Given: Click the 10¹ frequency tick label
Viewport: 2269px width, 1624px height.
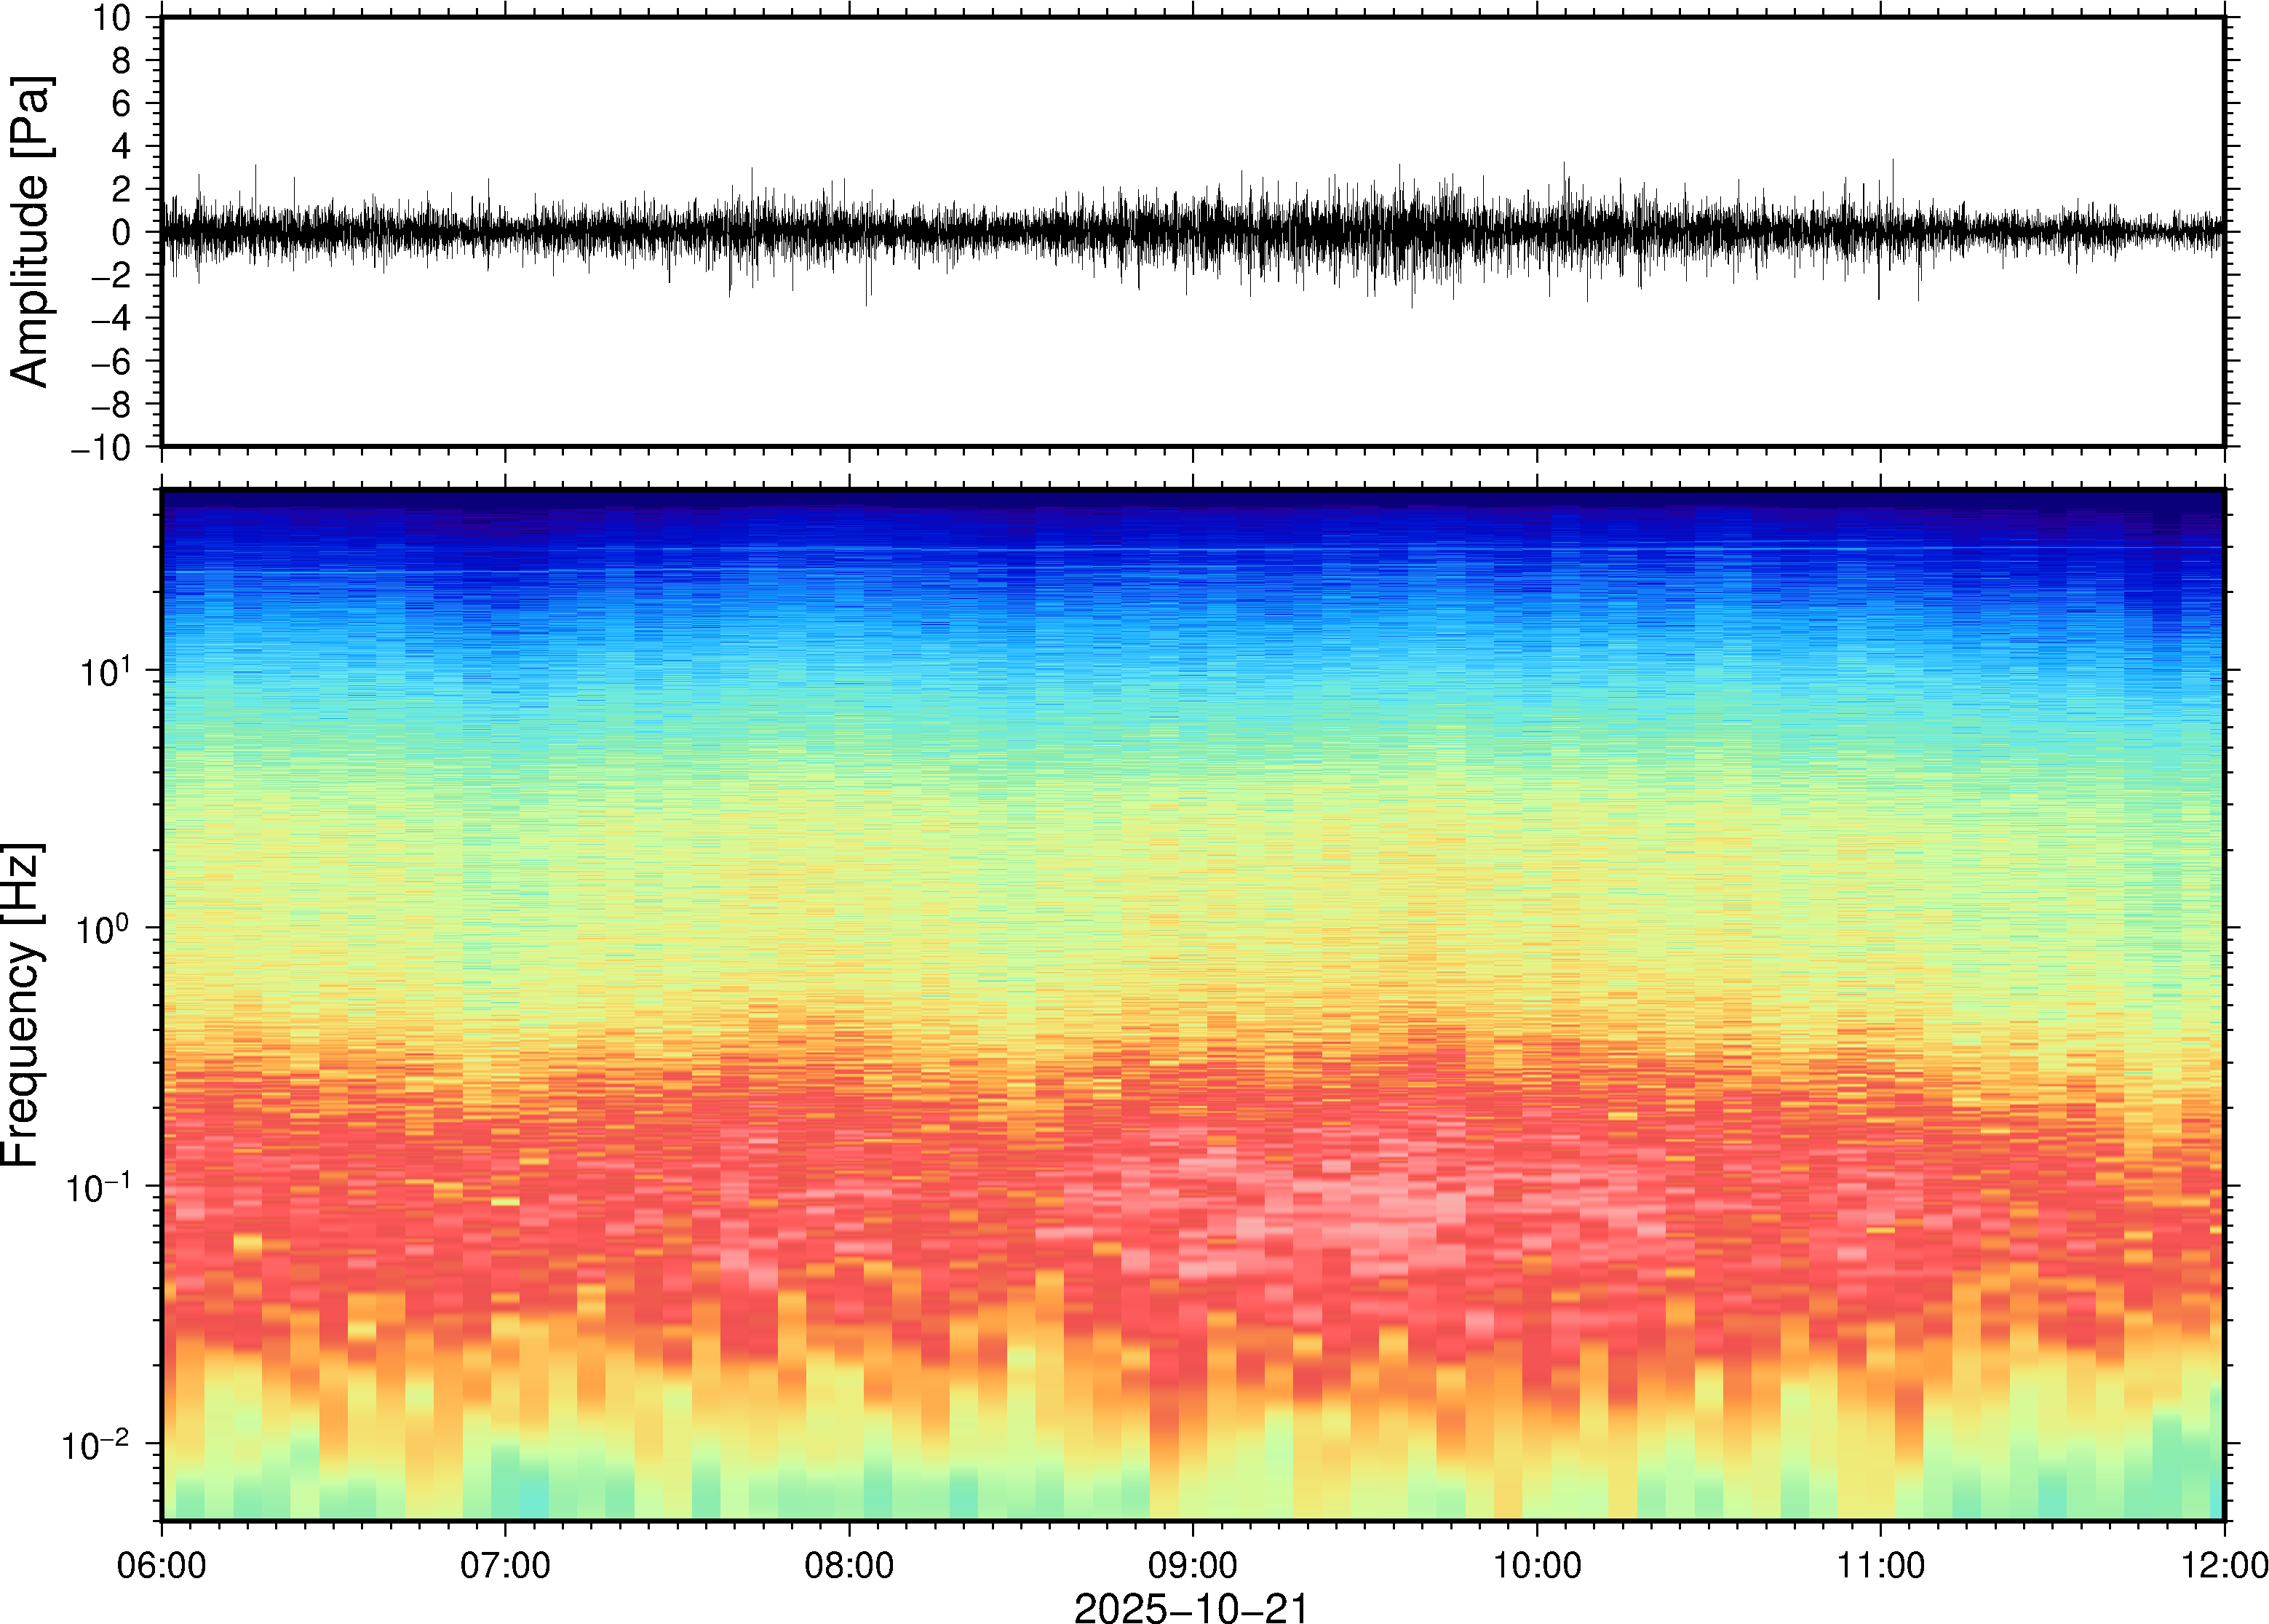Looking at the screenshot, I should click(104, 672).
